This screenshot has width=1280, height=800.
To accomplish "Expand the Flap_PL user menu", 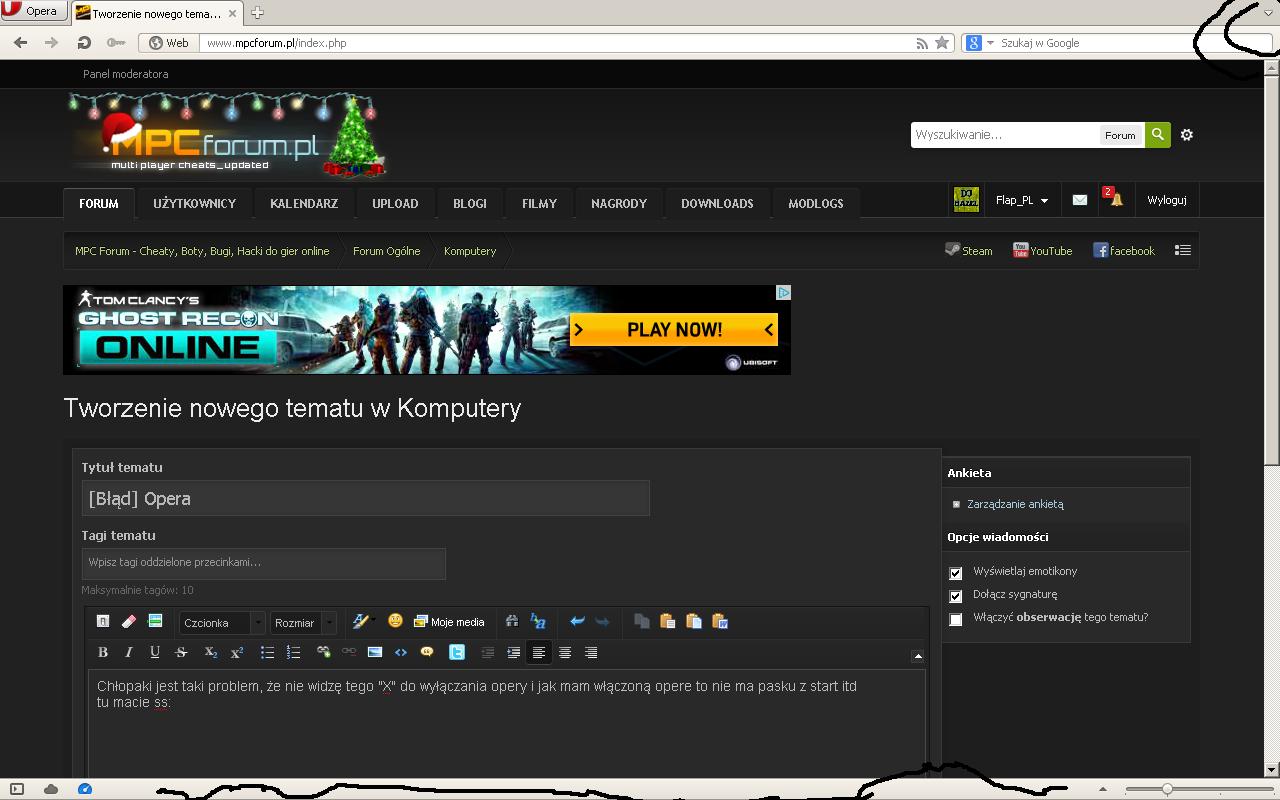I will pyautogui.click(x=1022, y=200).
